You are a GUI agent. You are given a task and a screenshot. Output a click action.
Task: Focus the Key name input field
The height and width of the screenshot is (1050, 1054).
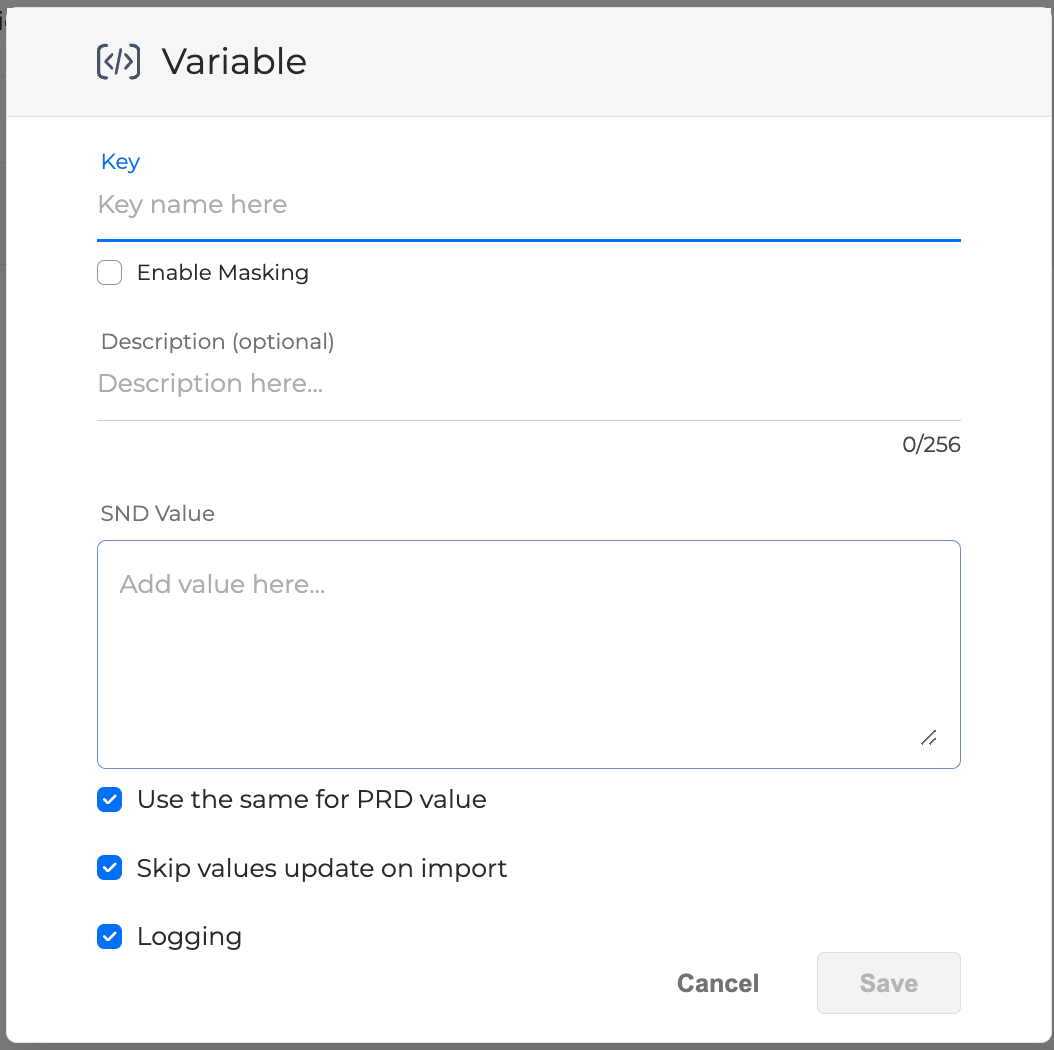[528, 205]
